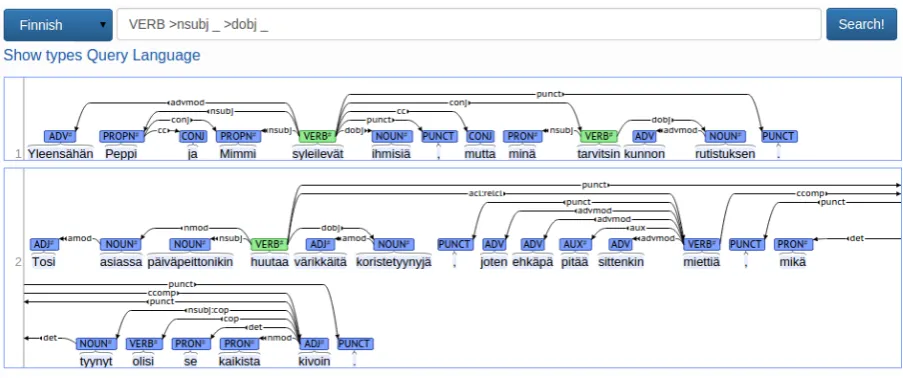903x378 pixels.
Task: Select the CONJ tag above mutta
Action: point(479,137)
